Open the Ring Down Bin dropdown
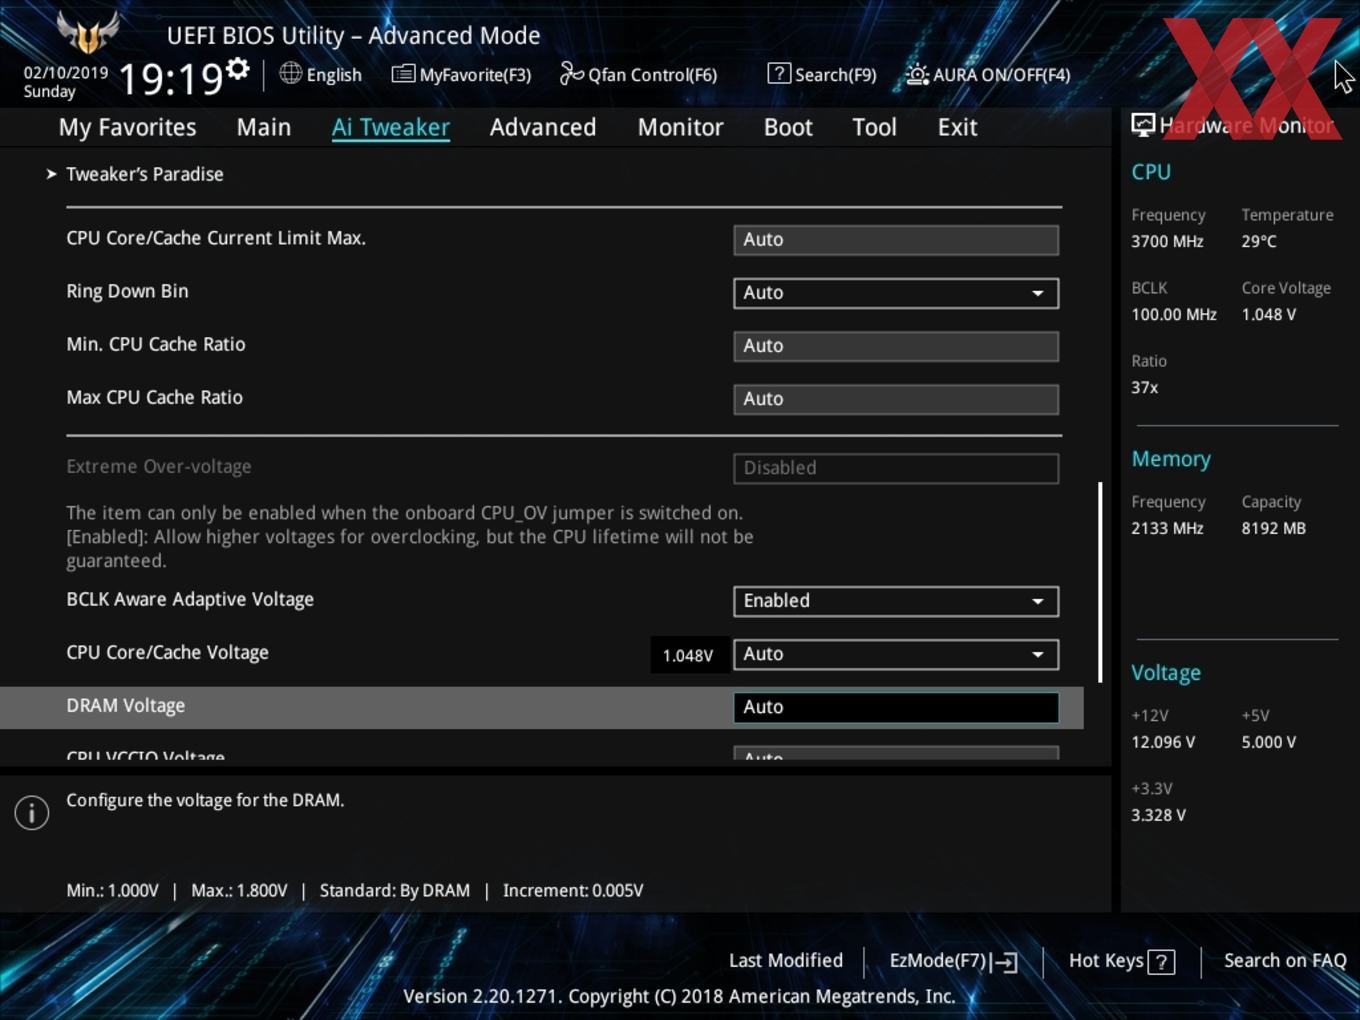 [896, 293]
